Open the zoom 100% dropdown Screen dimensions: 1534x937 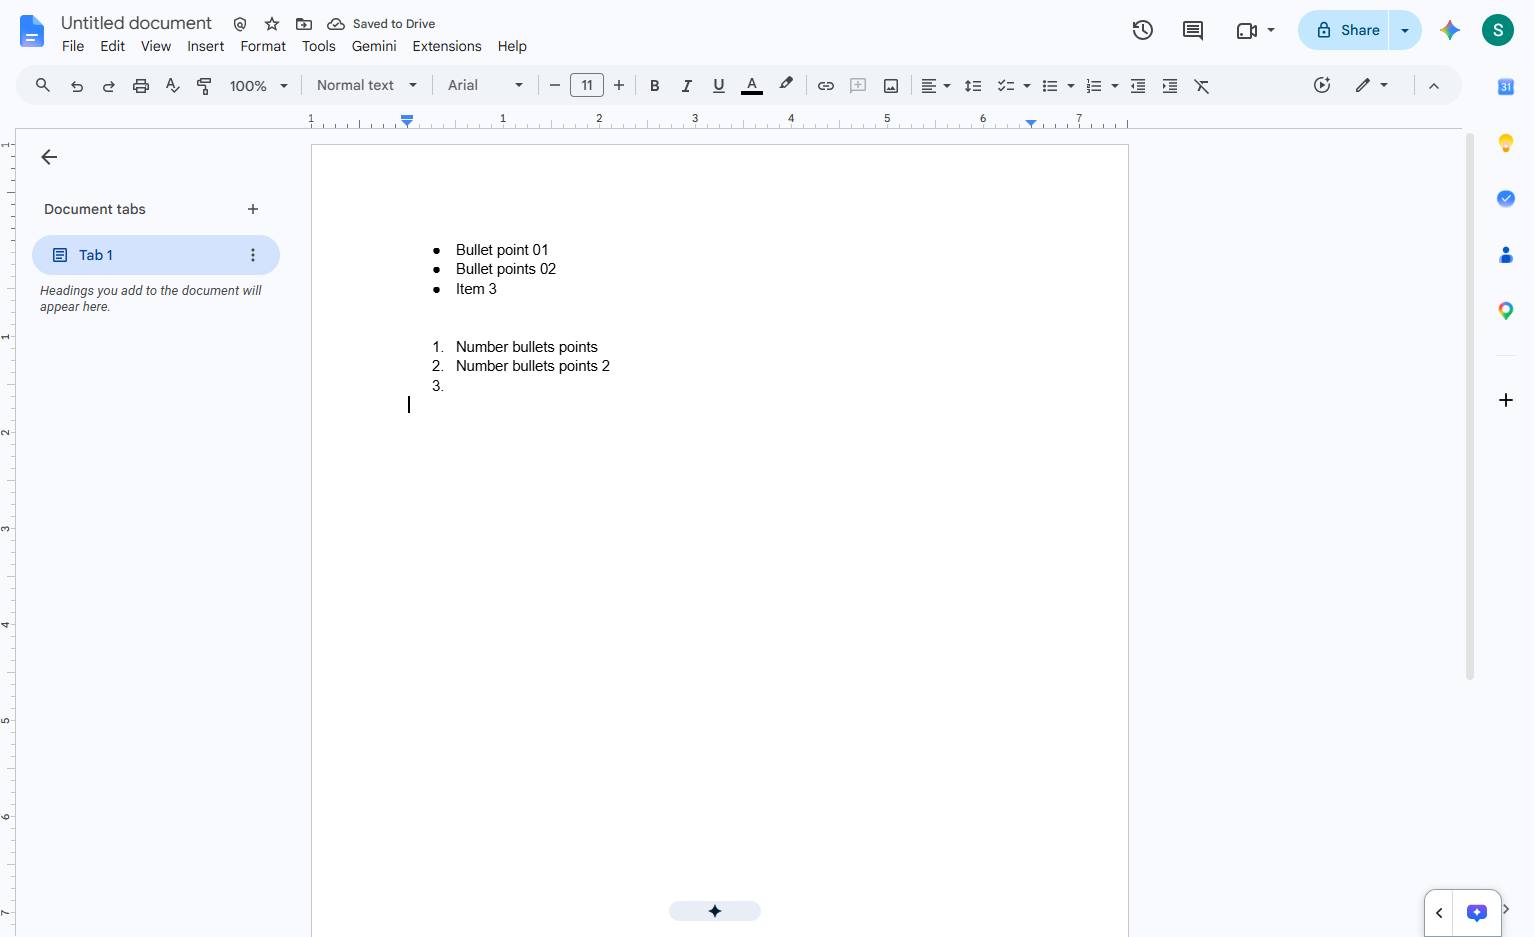click(x=259, y=86)
